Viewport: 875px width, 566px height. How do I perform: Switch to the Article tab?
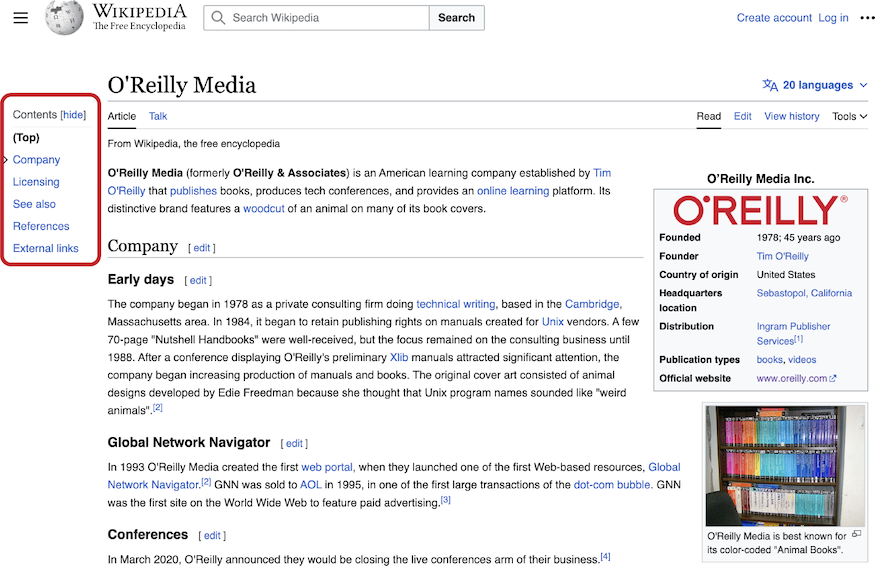pyautogui.click(x=122, y=116)
